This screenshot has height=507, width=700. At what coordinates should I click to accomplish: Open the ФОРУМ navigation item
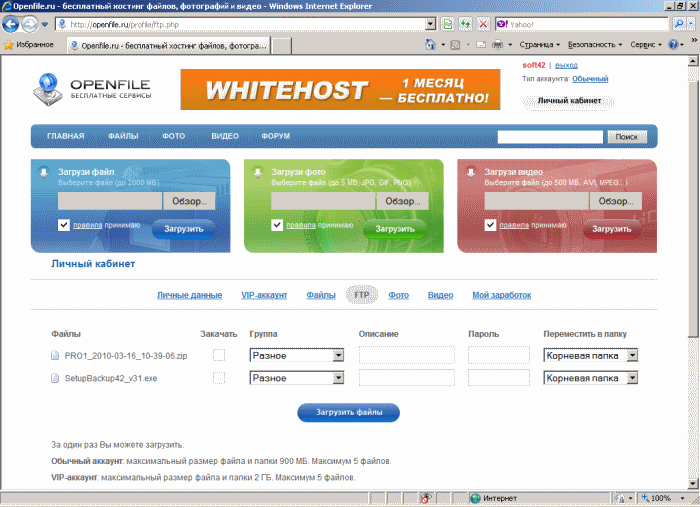tap(276, 136)
